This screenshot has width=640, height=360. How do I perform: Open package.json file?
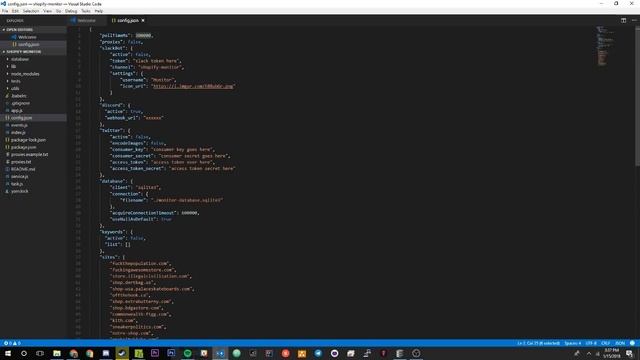(33, 147)
